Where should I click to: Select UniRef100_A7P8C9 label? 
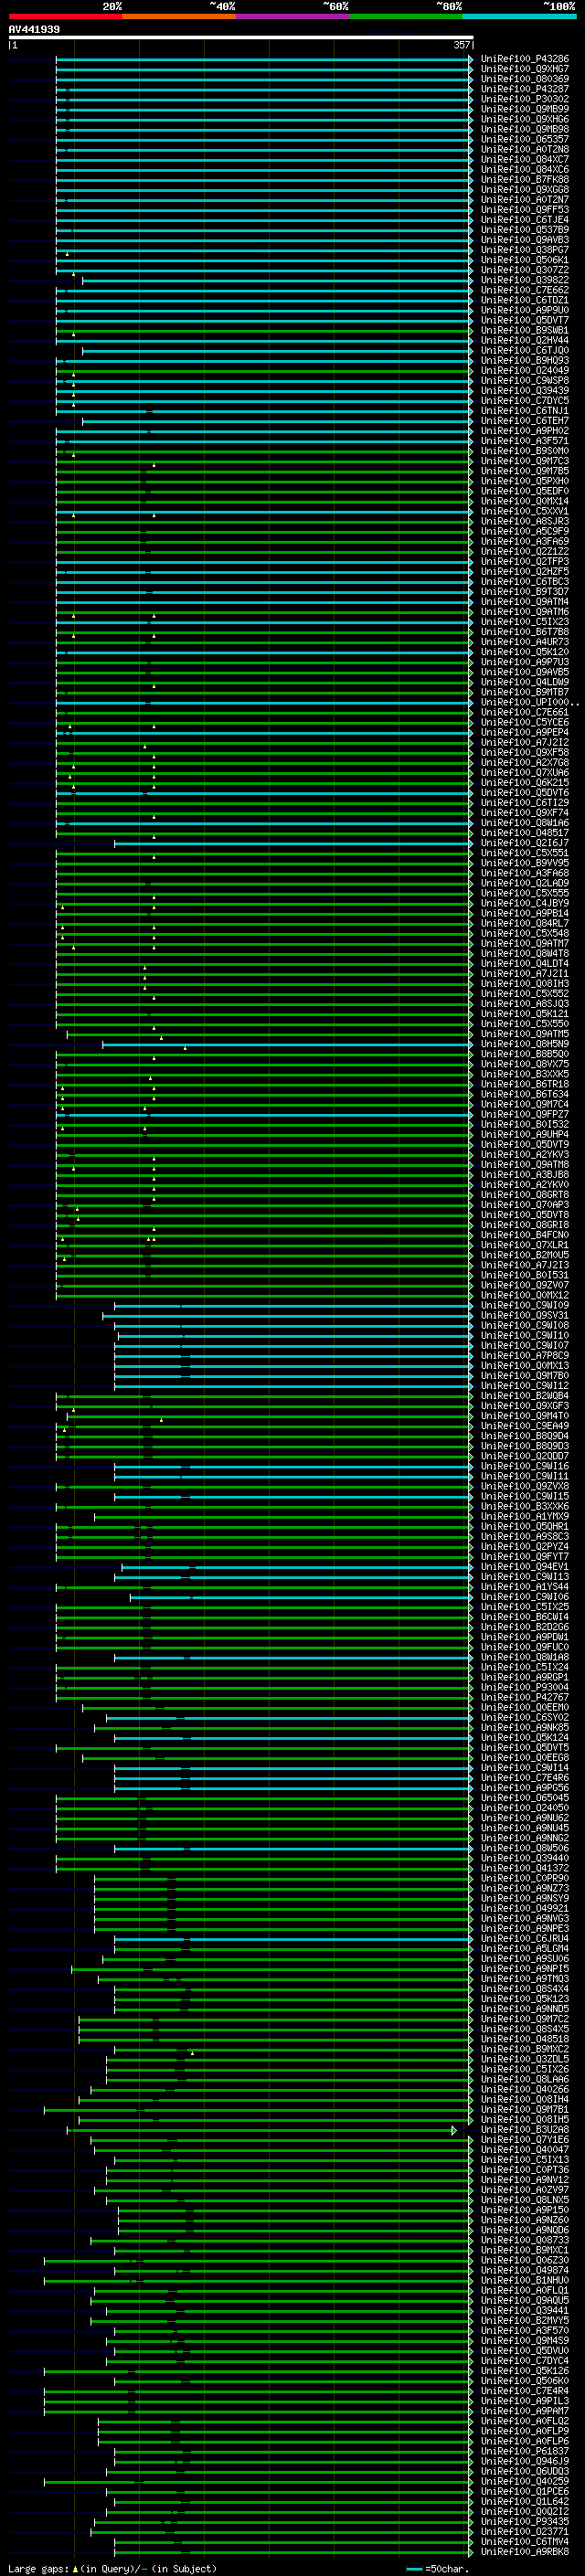525,1356
